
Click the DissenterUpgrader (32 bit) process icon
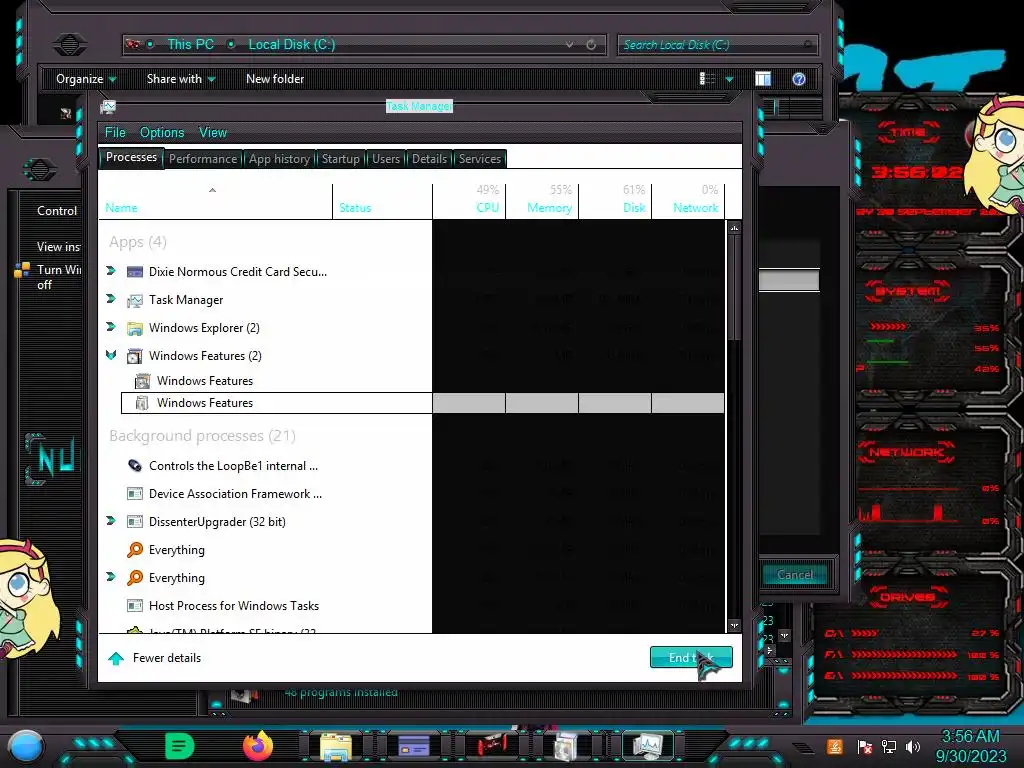click(x=135, y=522)
